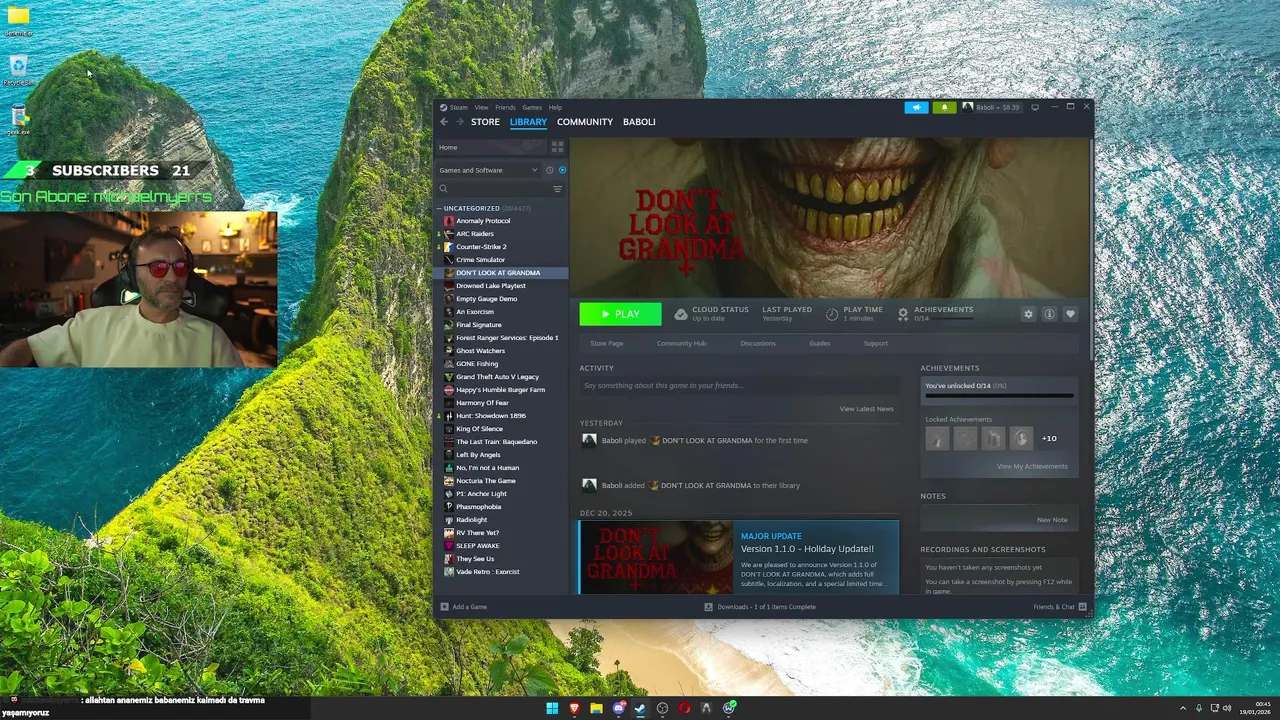The height and width of the screenshot is (720, 1280).
Task: Open Discord from the taskbar
Action: click(x=618, y=708)
